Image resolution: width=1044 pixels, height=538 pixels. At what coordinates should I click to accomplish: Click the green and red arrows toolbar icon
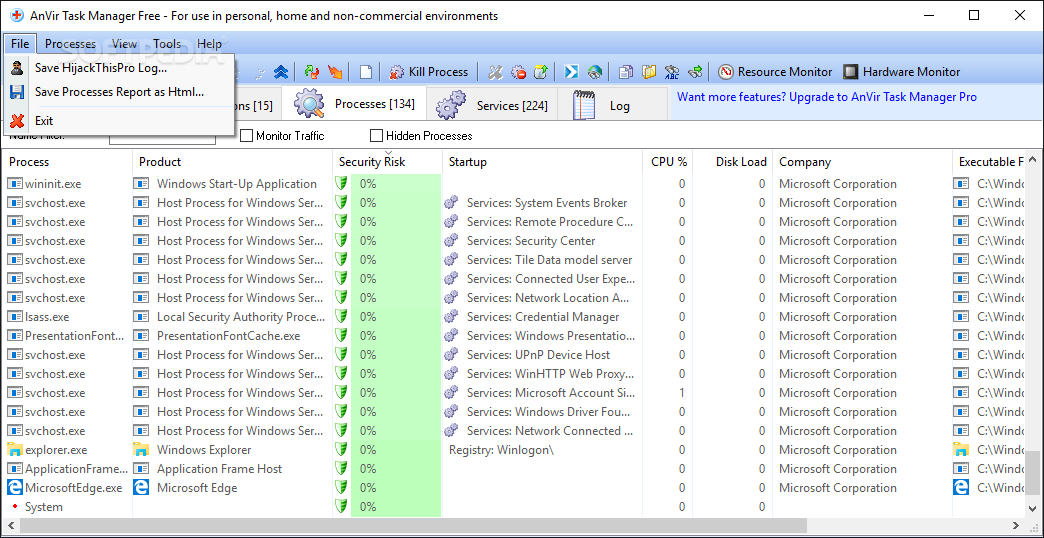click(x=311, y=72)
